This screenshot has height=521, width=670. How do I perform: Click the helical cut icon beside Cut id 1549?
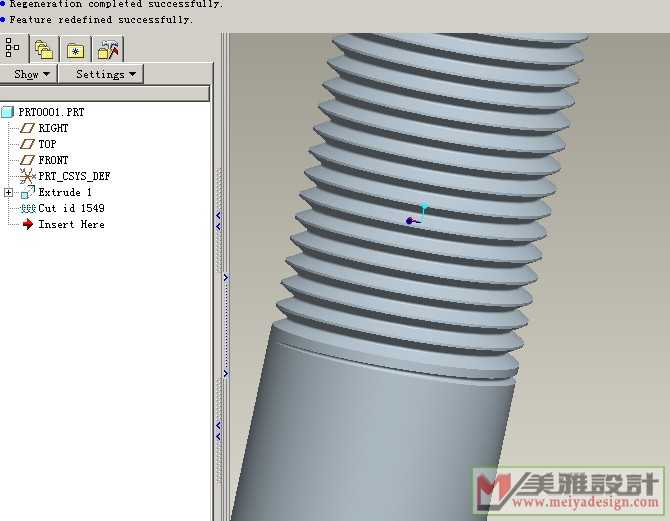28,209
